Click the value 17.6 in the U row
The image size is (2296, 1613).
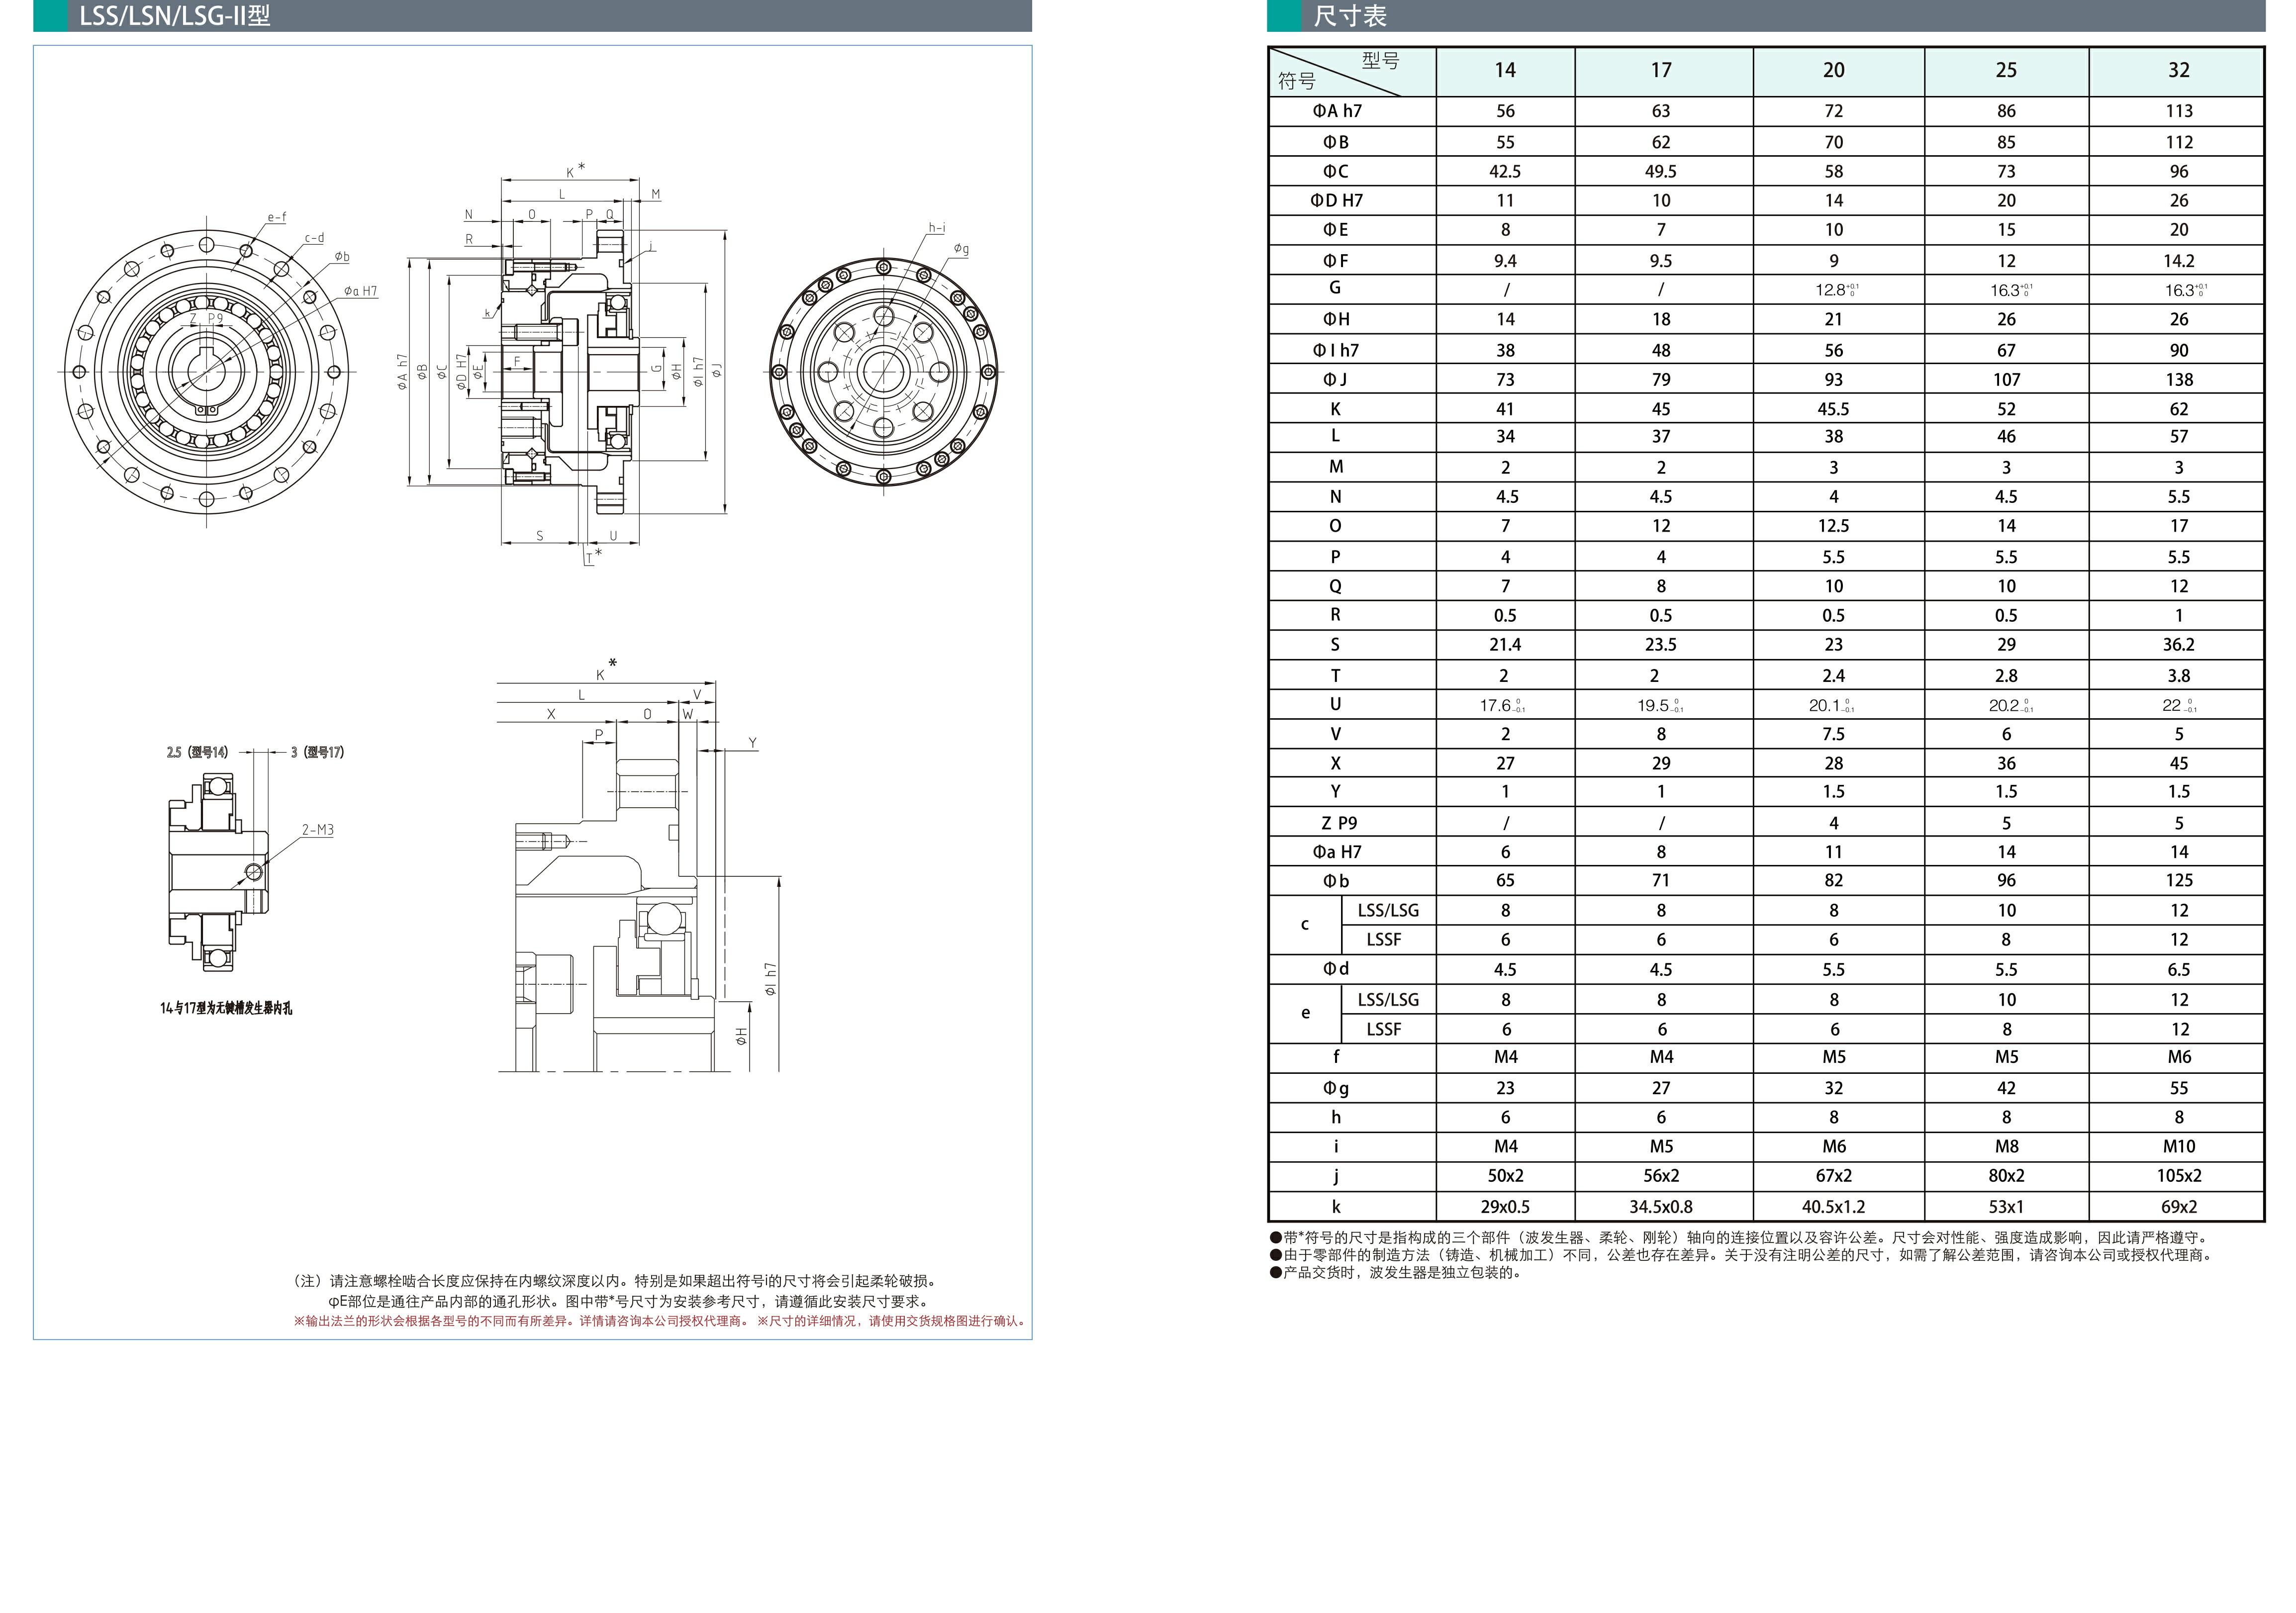[x=1502, y=705]
